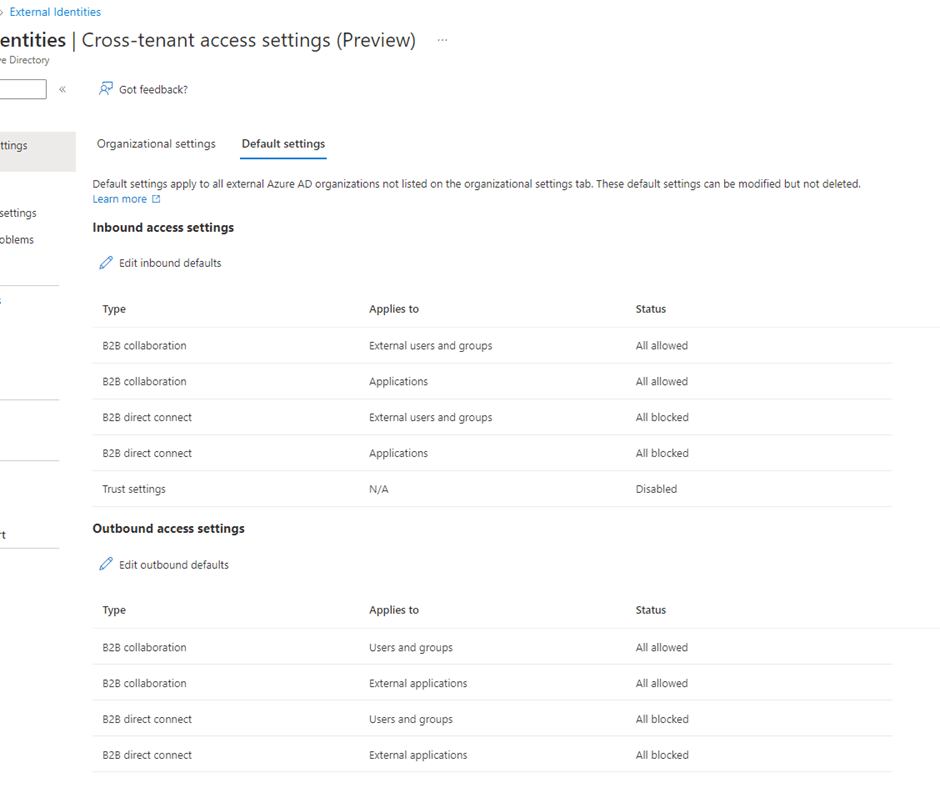Image resolution: width=940 pixels, height=798 pixels.
Task: Collapse the sidebar with double-chevron
Action: click(x=62, y=89)
